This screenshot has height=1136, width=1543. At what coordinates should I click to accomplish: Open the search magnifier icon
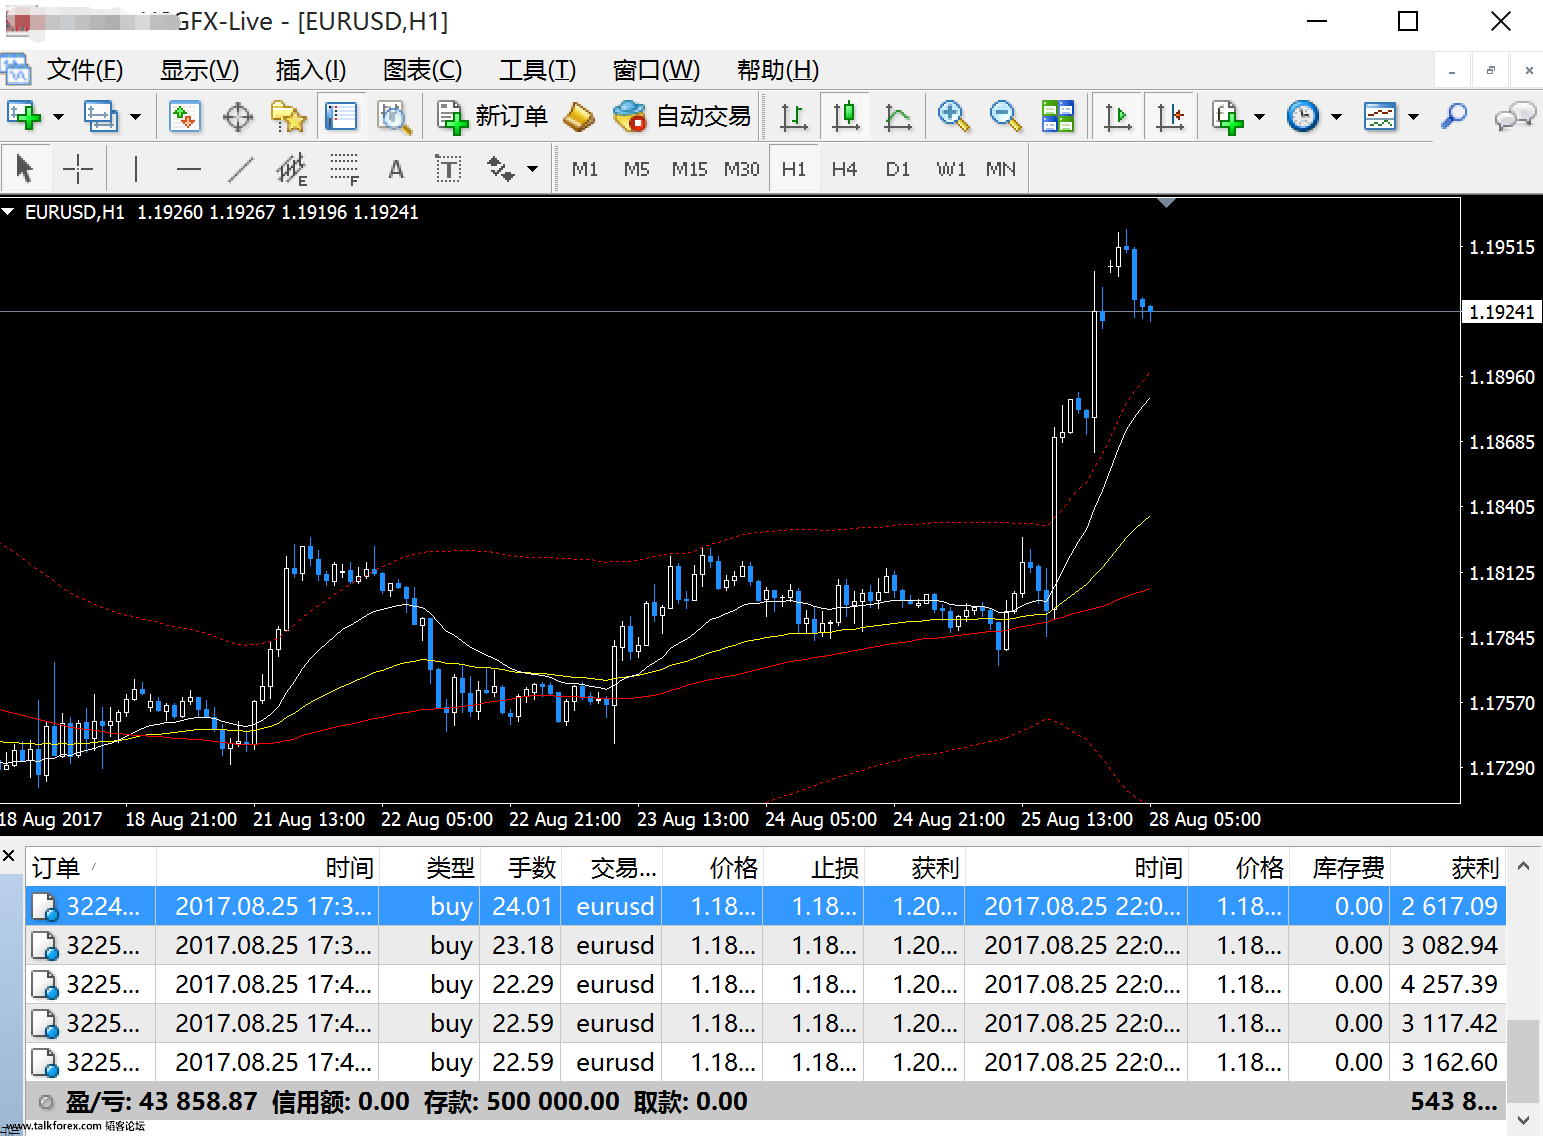point(1454,116)
